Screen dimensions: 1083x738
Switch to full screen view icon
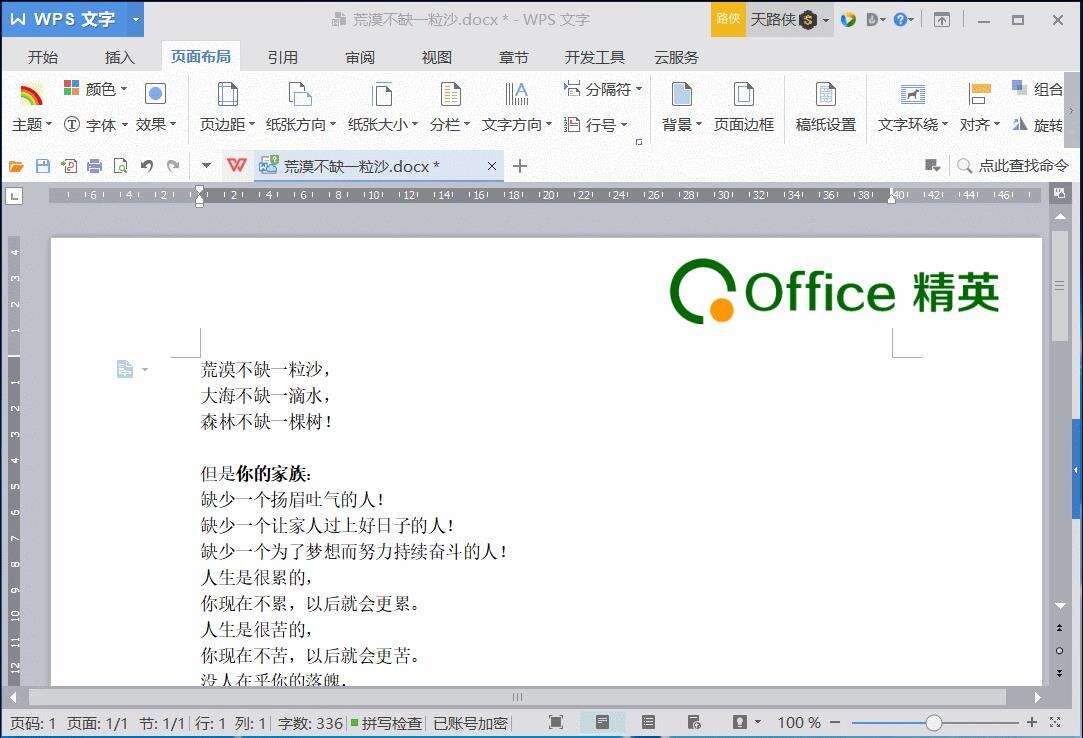point(555,722)
